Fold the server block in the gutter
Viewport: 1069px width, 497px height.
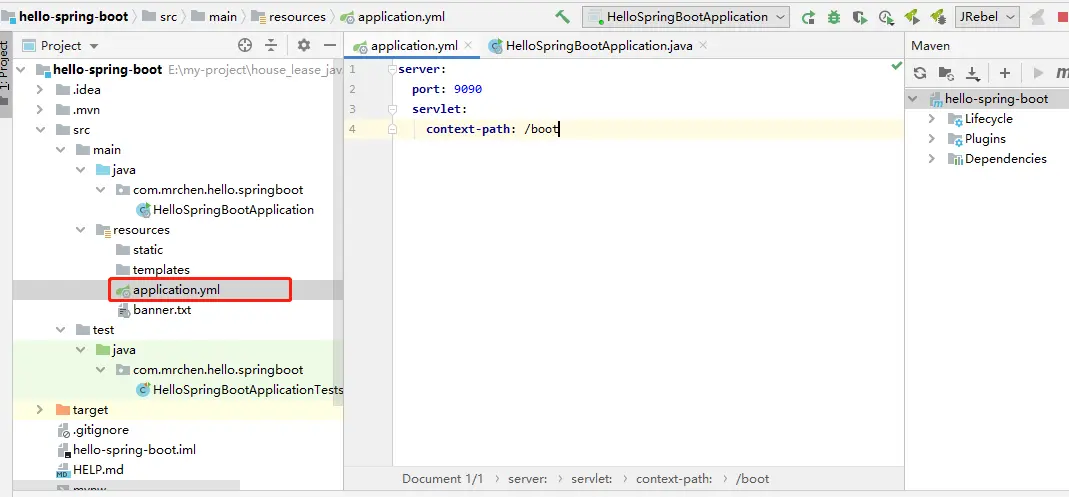[392, 69]
